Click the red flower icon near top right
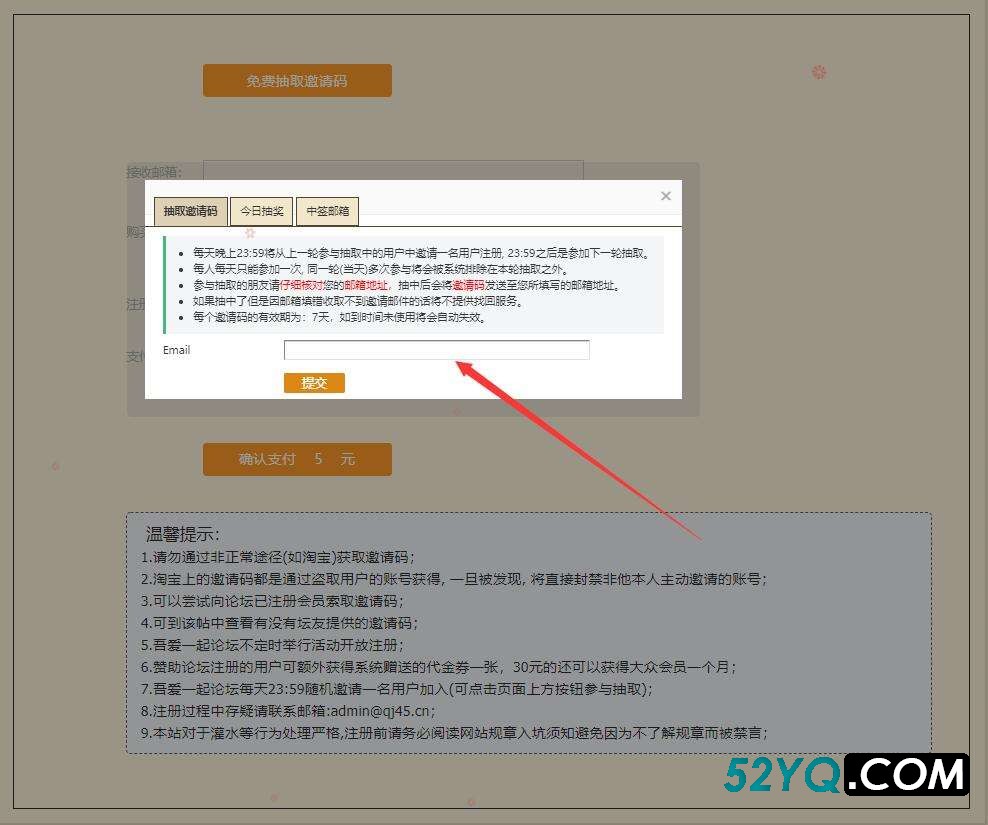This screenshot has height=825, width=988. point(819,73)
